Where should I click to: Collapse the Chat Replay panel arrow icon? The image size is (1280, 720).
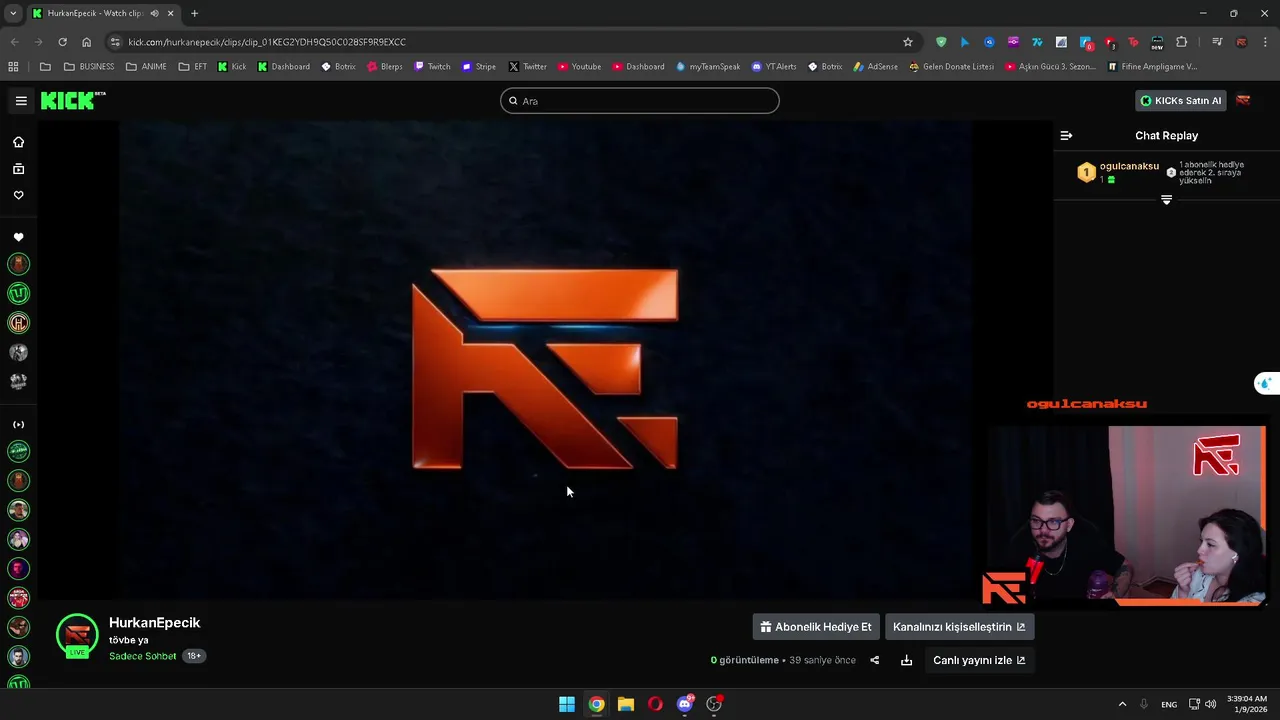tap(1066, 135)
